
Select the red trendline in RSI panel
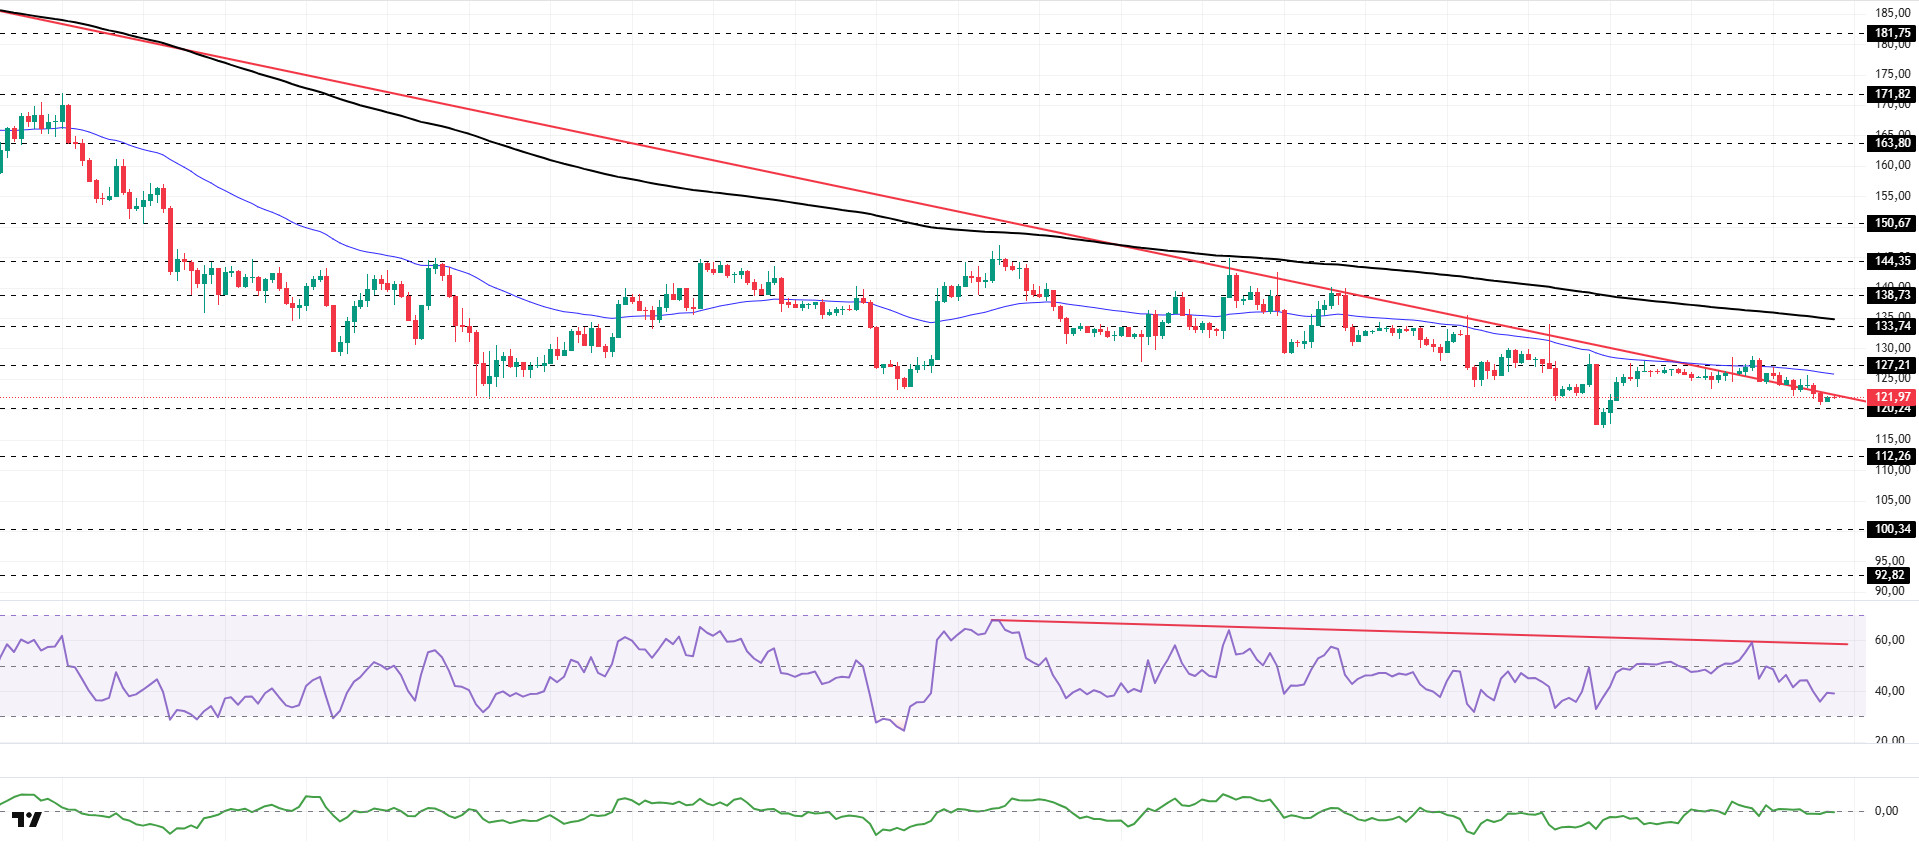tap(1400, 632)
